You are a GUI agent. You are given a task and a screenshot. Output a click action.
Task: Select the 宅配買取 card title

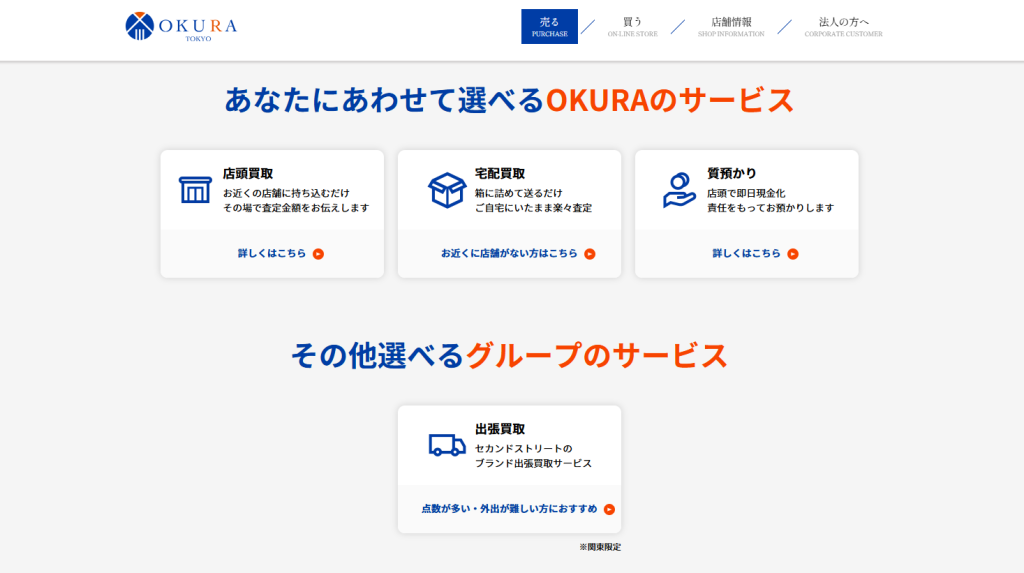[x=500, y=174]
